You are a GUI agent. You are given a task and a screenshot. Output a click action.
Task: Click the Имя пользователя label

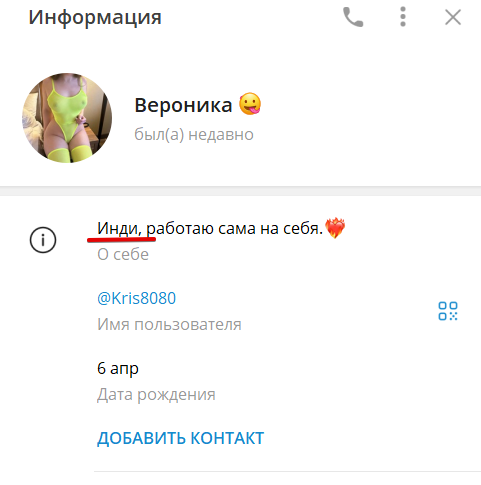coord(169,324)
